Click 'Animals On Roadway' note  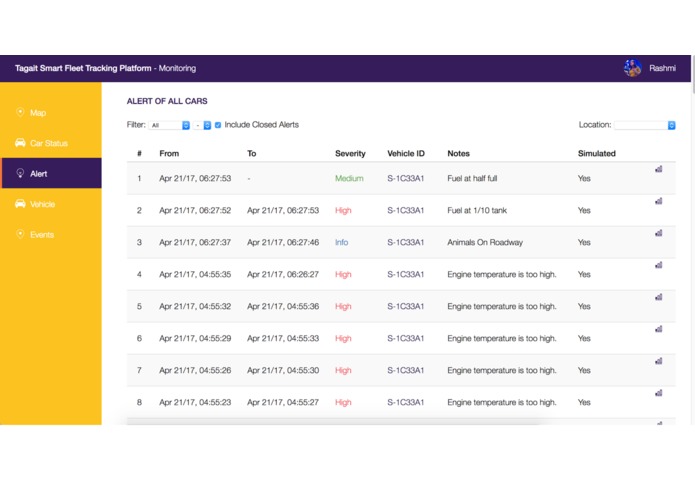(485, 242)
